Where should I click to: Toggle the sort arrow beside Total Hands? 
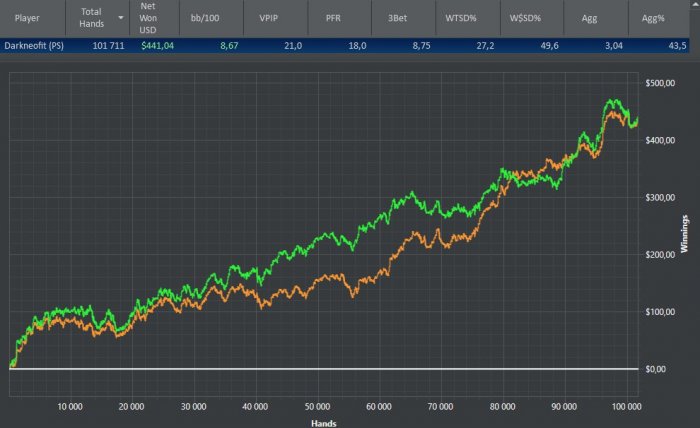[x=121, y=18]
